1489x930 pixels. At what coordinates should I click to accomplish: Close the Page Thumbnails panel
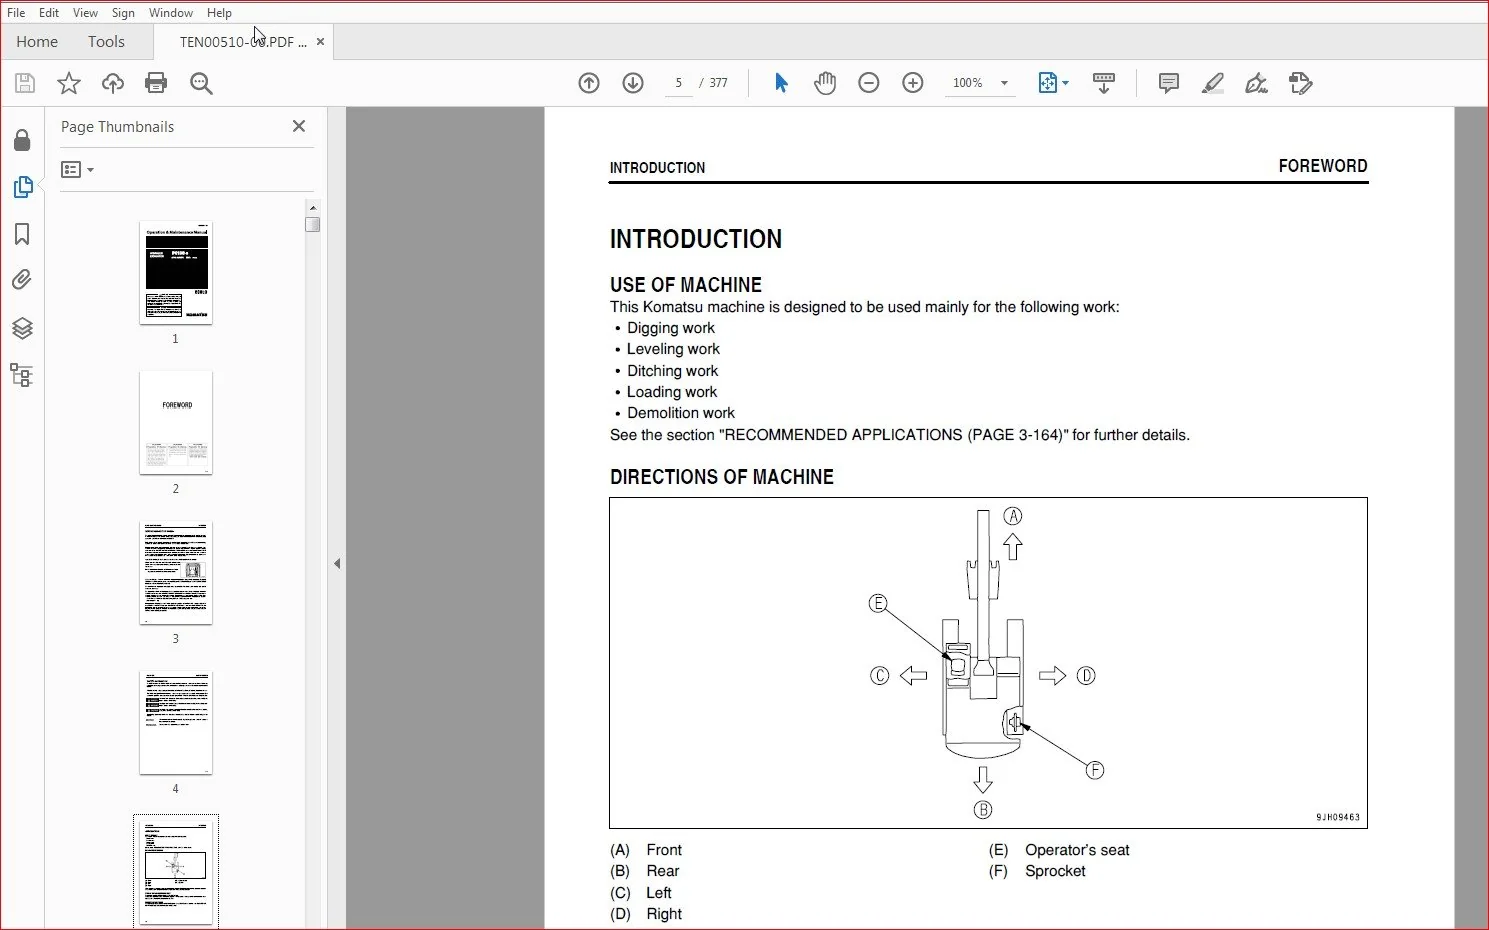(x=298, y=126)
